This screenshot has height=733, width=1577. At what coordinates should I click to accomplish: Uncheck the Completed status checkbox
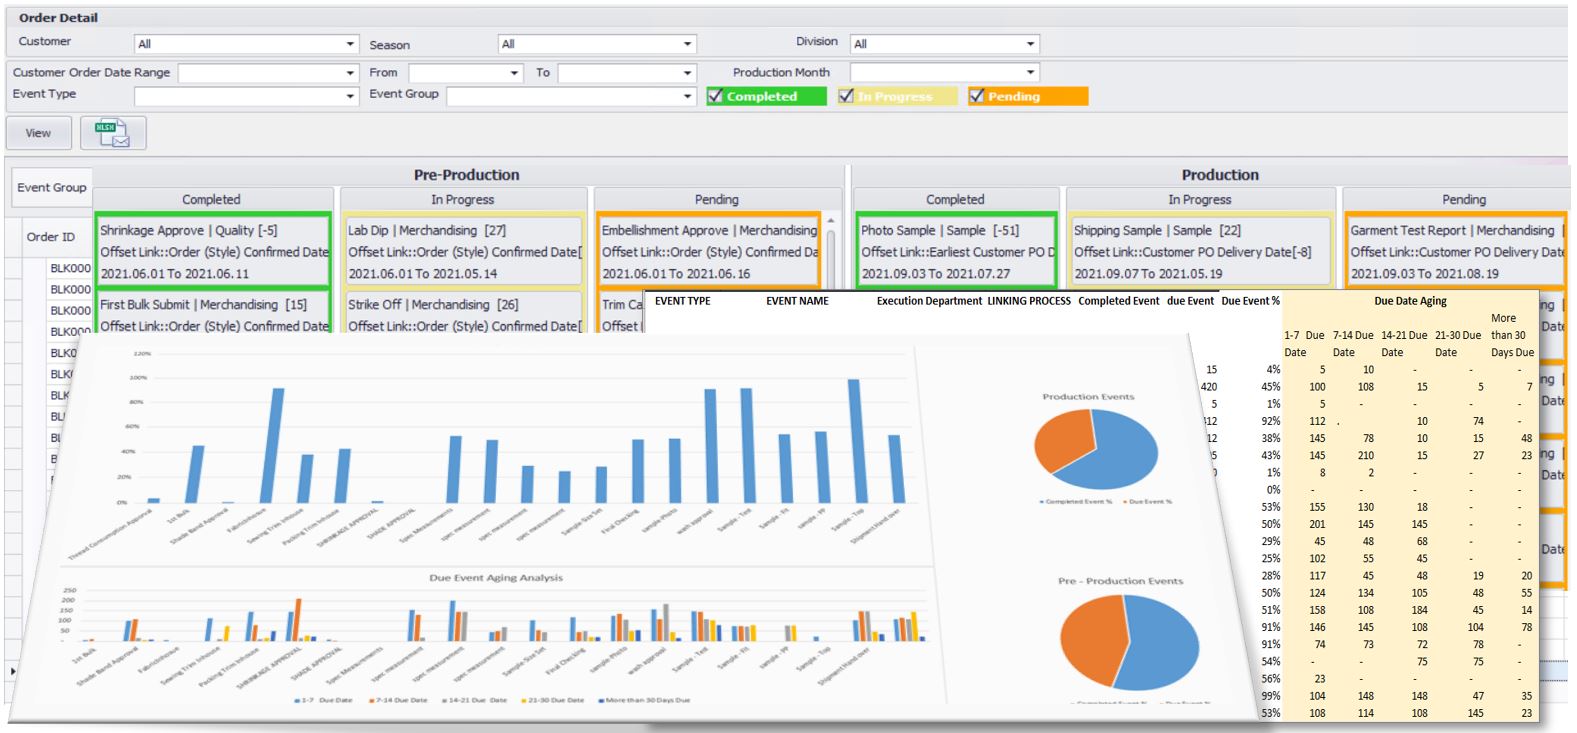pos(715,96)
